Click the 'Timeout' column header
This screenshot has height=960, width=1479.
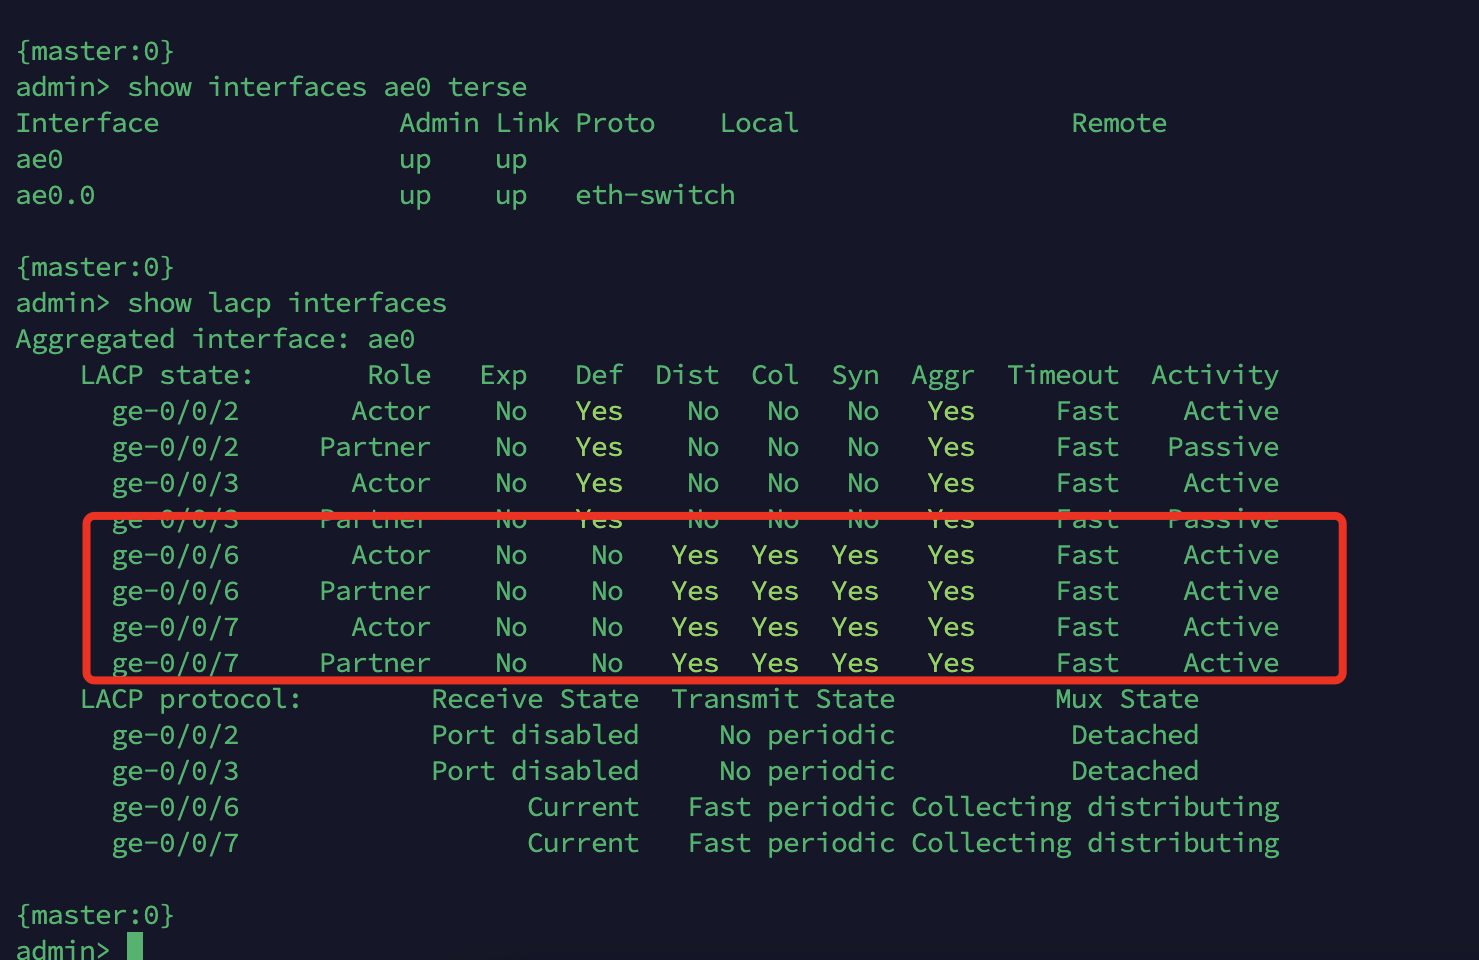click(x=1063, y=376)
